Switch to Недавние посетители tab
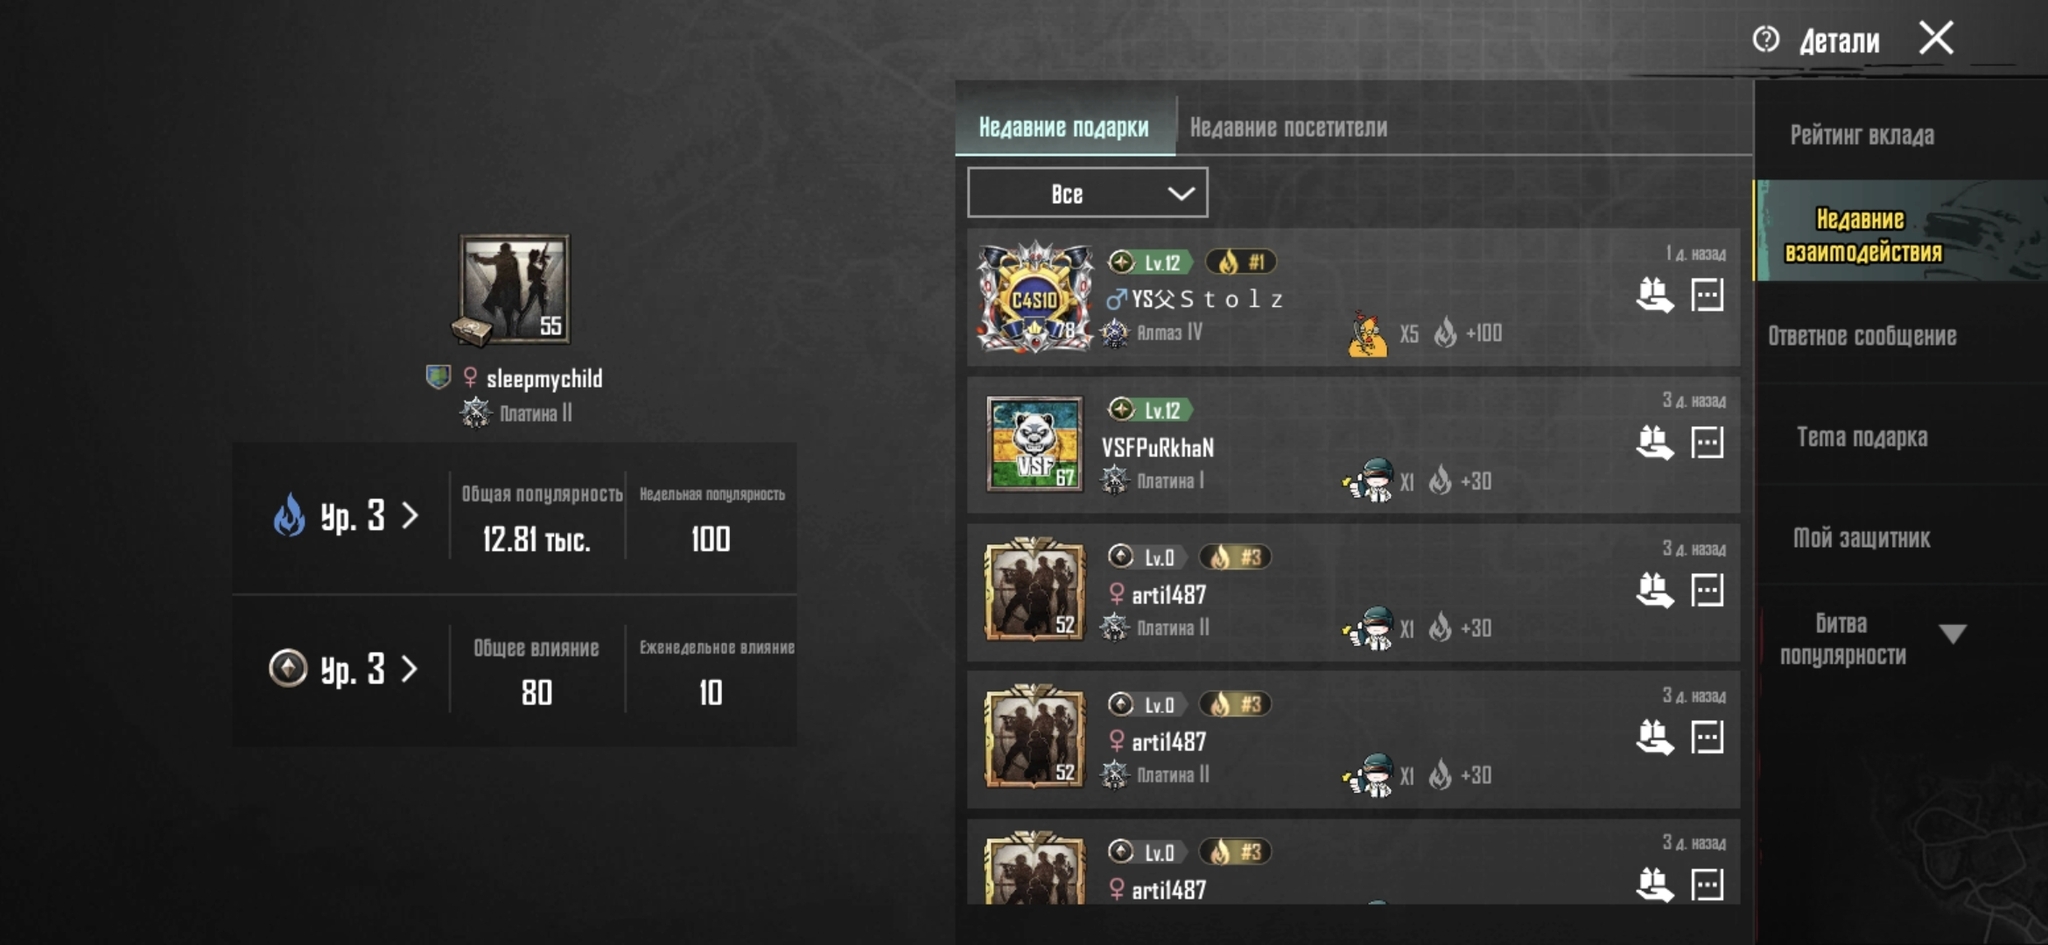 point(1288,127)
